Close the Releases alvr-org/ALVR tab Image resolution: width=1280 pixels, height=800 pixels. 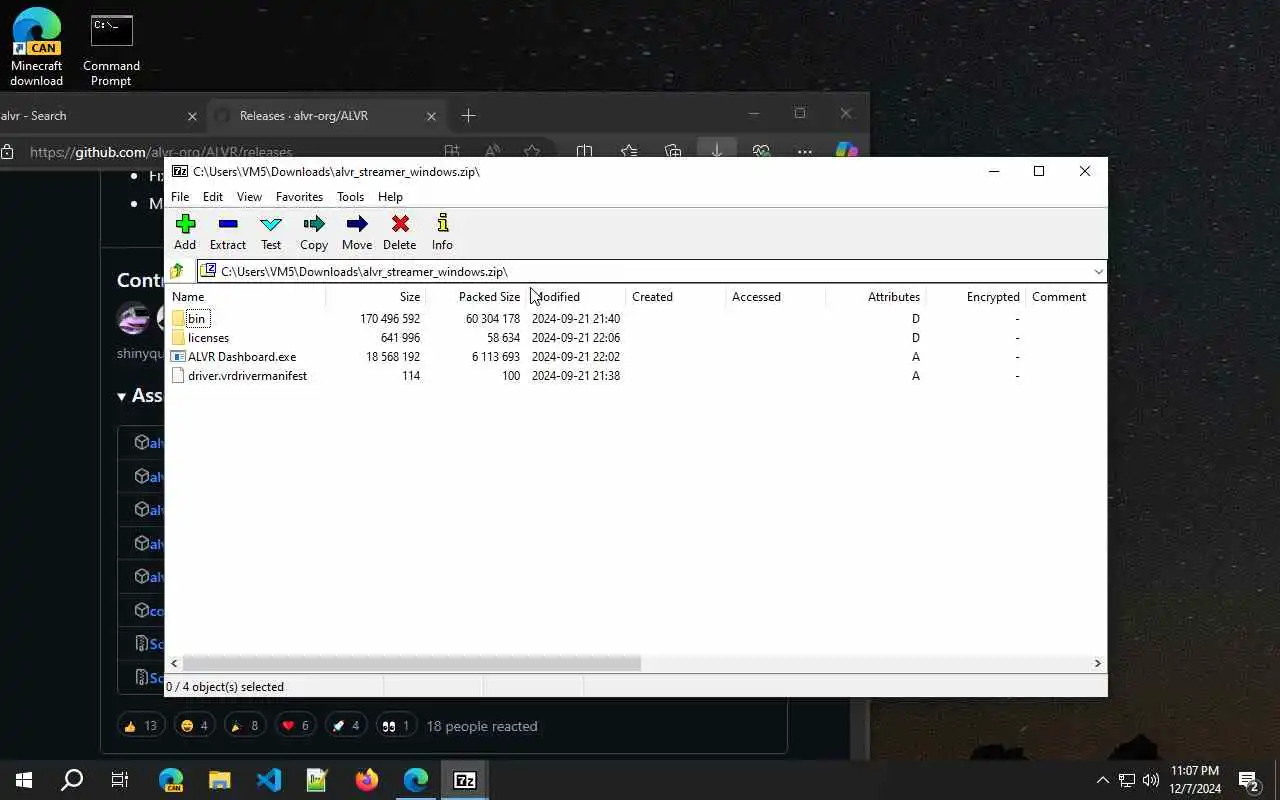(431, 116)
